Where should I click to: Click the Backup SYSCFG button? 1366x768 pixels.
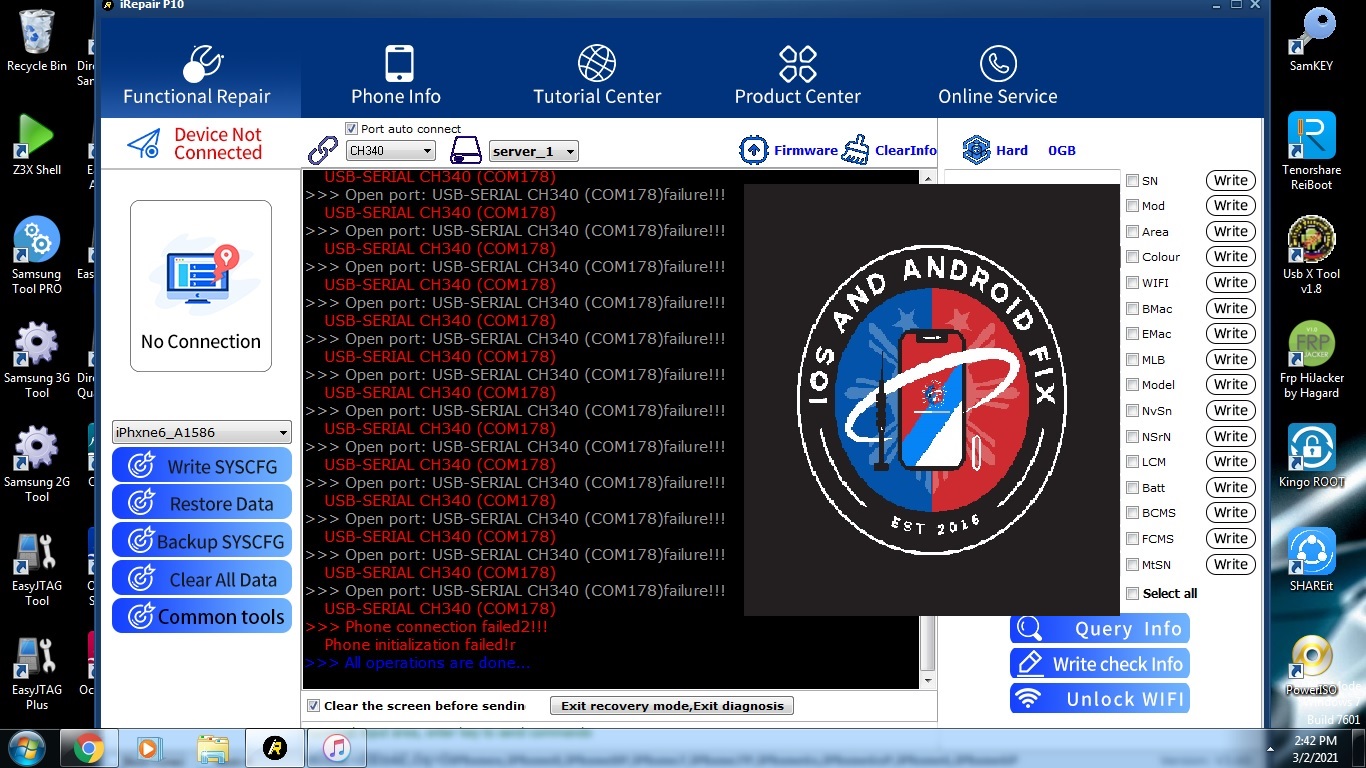pos(202,541)
